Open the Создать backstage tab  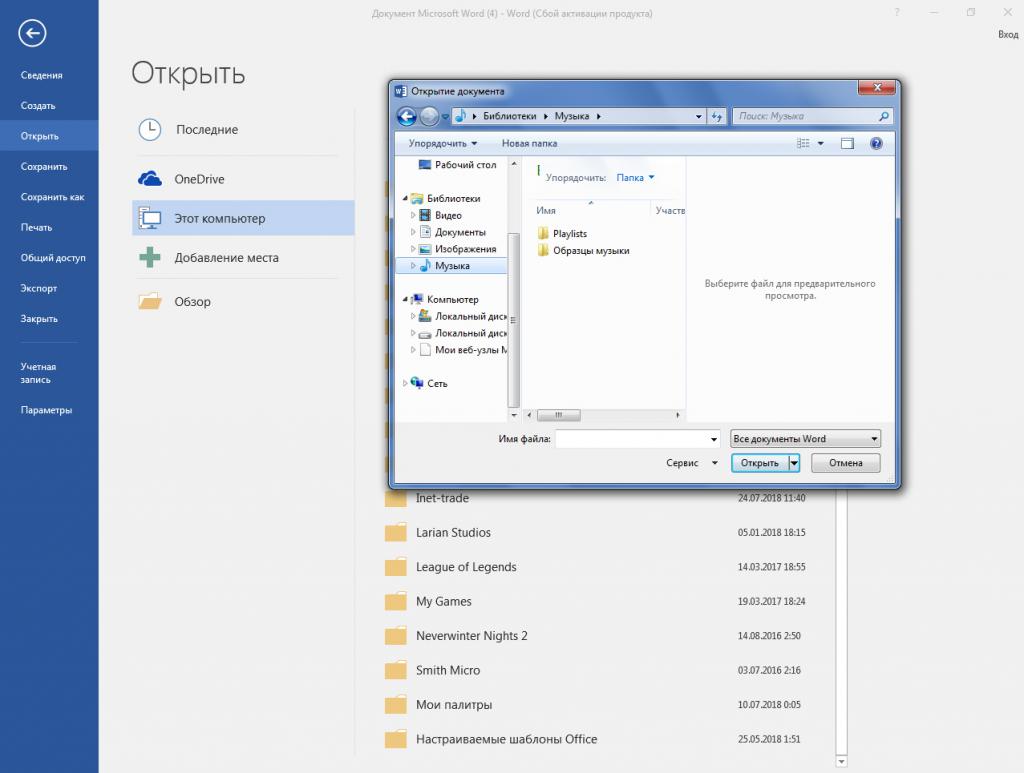pos(38,106)
